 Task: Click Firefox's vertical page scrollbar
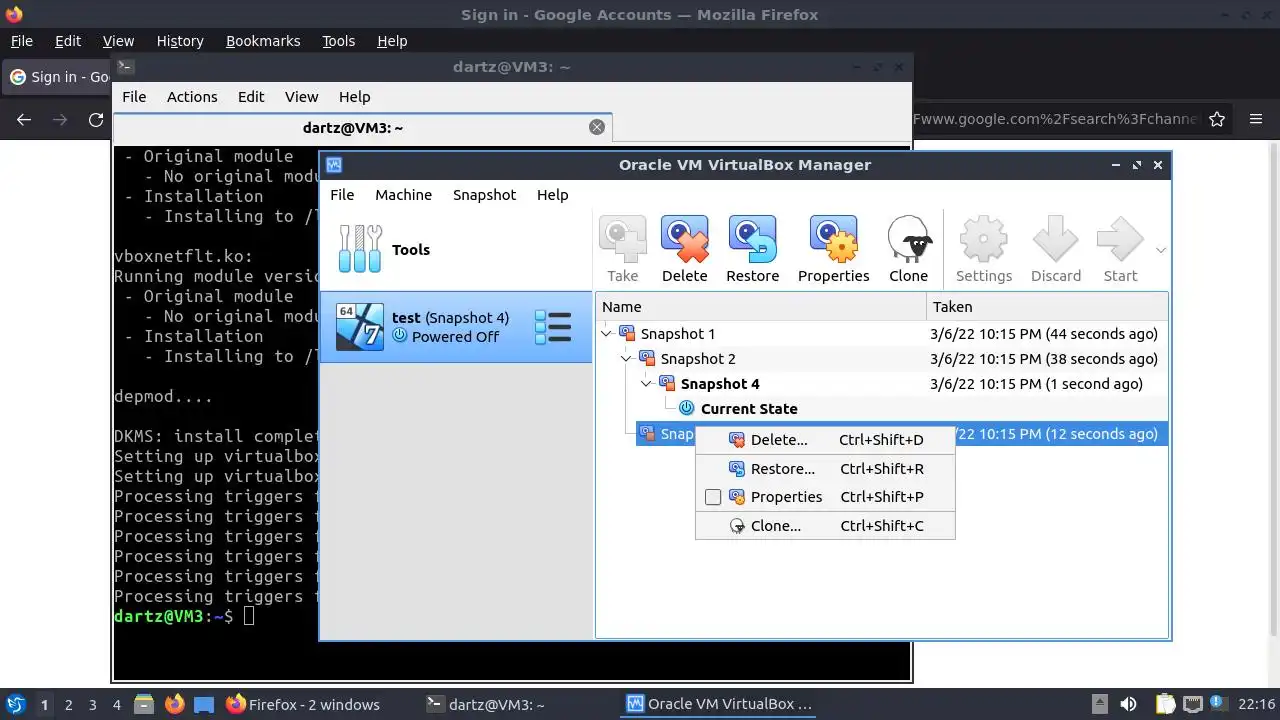click(x=1273, y=388)
